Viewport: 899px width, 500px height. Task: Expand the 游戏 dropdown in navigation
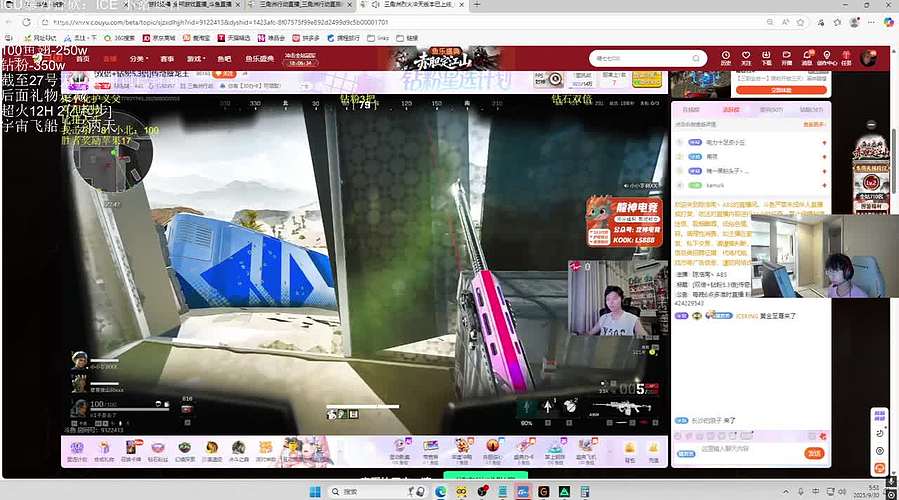coord(196,58)
